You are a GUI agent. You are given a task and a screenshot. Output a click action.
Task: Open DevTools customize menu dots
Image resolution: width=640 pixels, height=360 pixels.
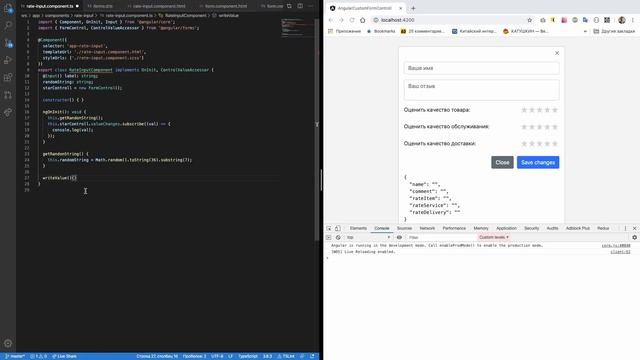[x=625, y=228]
